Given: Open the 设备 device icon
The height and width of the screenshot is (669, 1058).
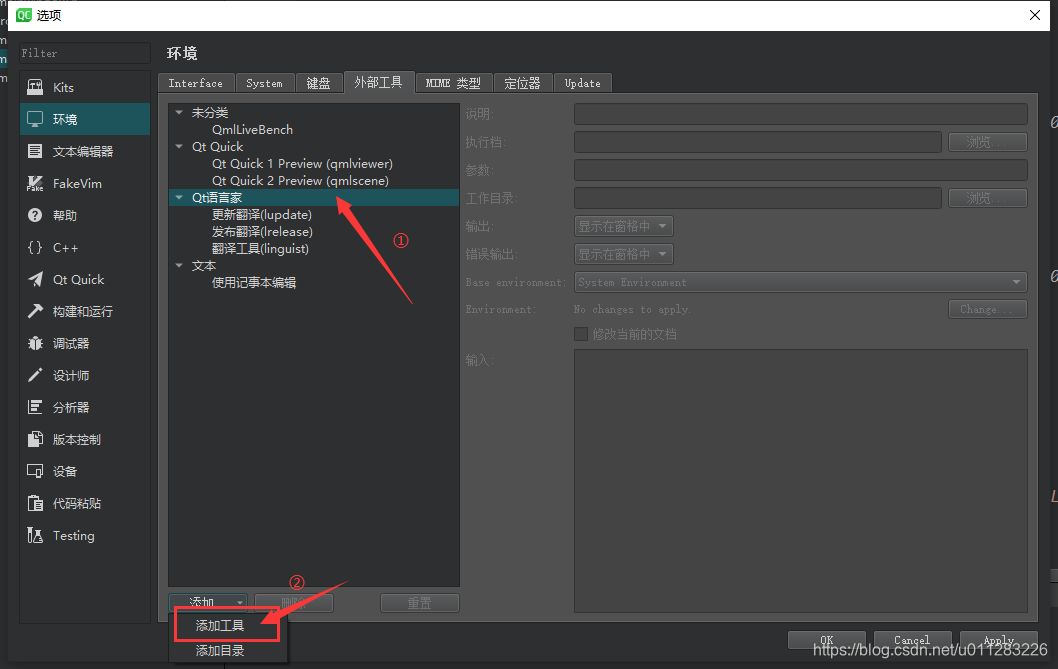Looking at the screenshot, I should click(35, 471).
